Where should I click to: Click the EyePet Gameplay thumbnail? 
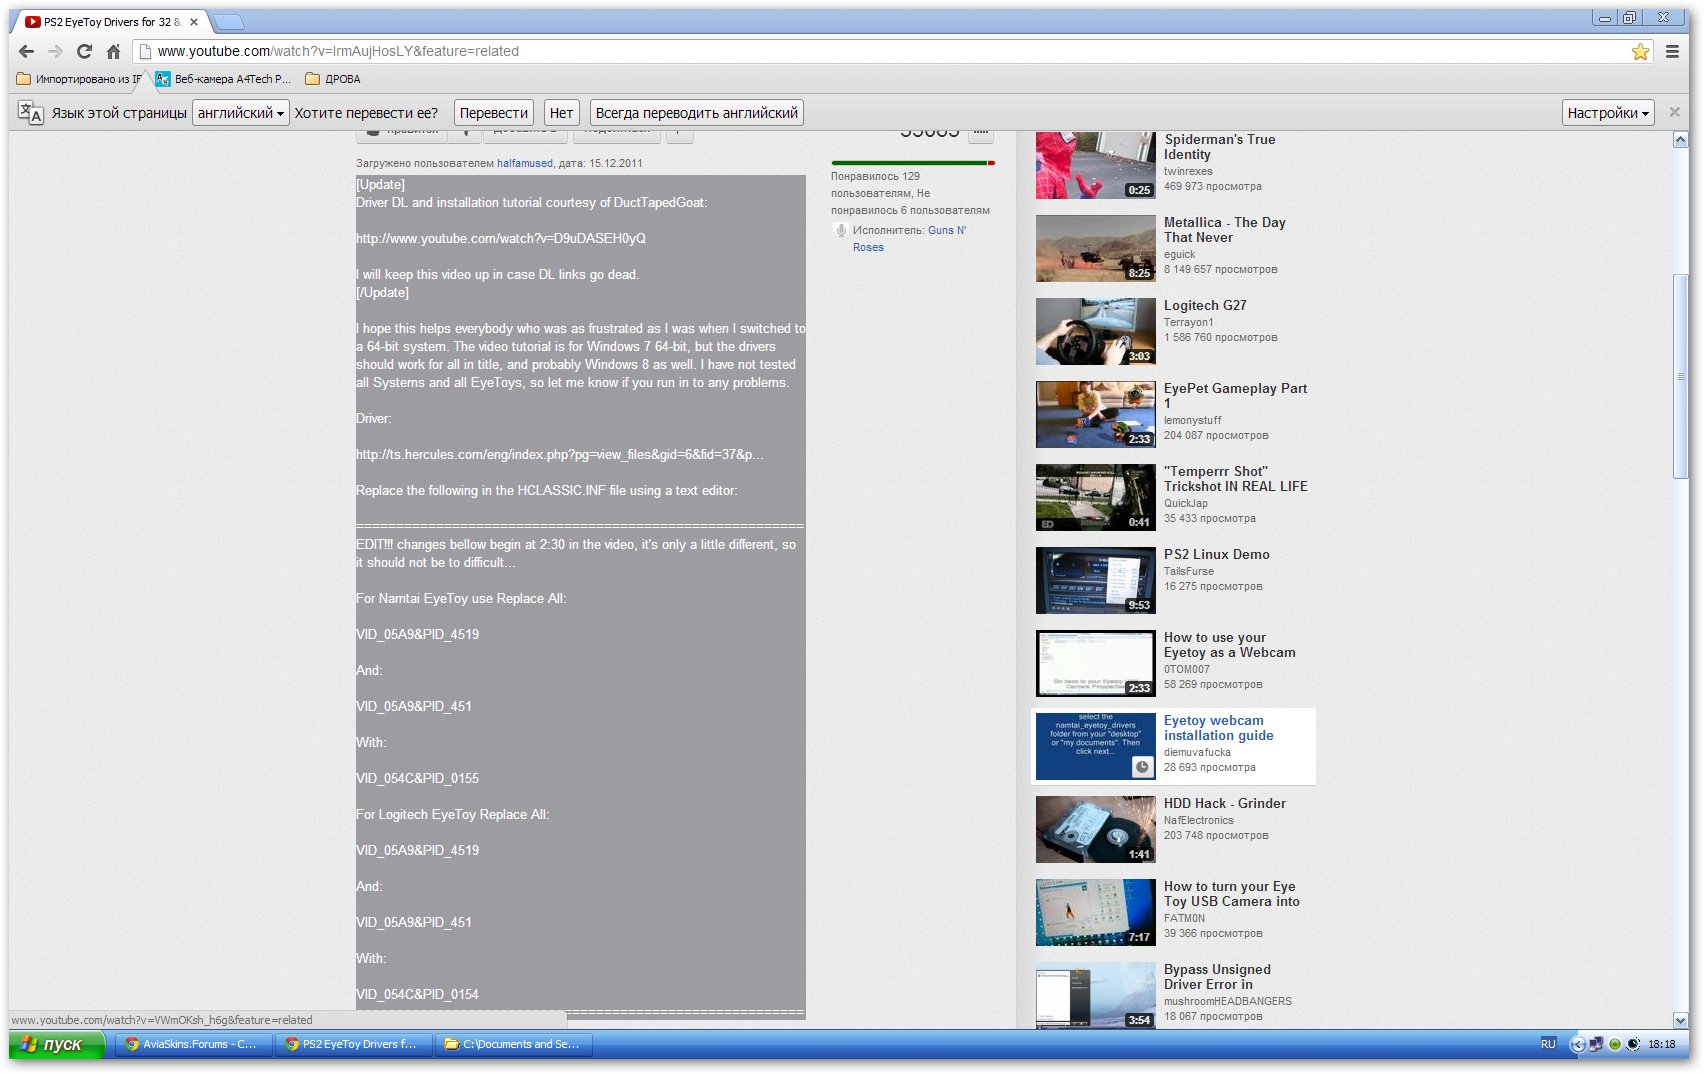(1096, 414)
